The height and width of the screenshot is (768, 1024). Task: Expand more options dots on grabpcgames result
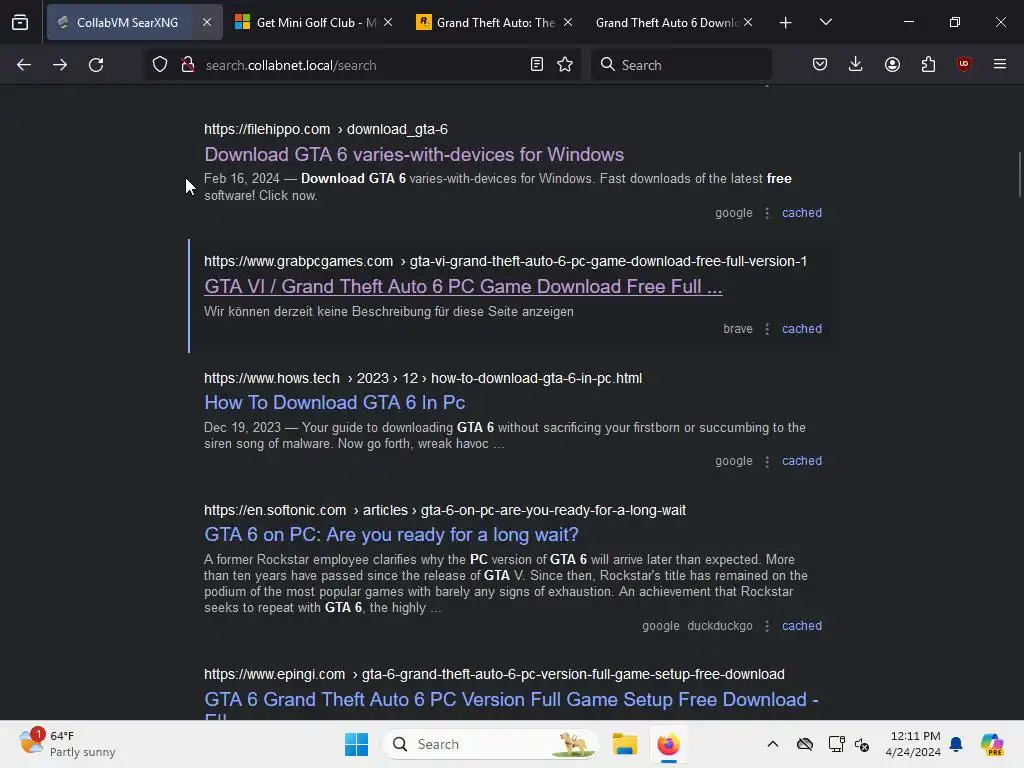[767, 329]
